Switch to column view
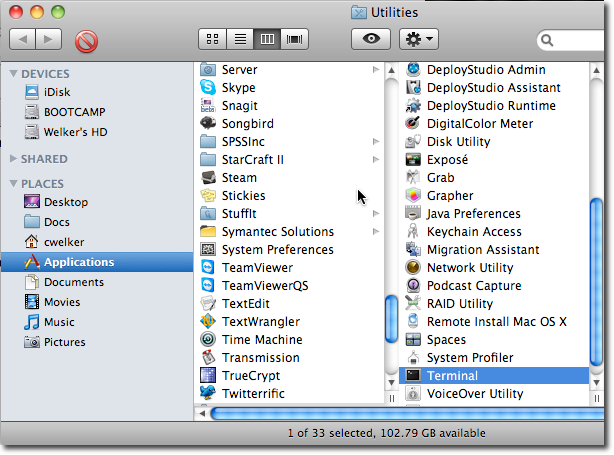614x455 pixels. (x=267, y=39)
